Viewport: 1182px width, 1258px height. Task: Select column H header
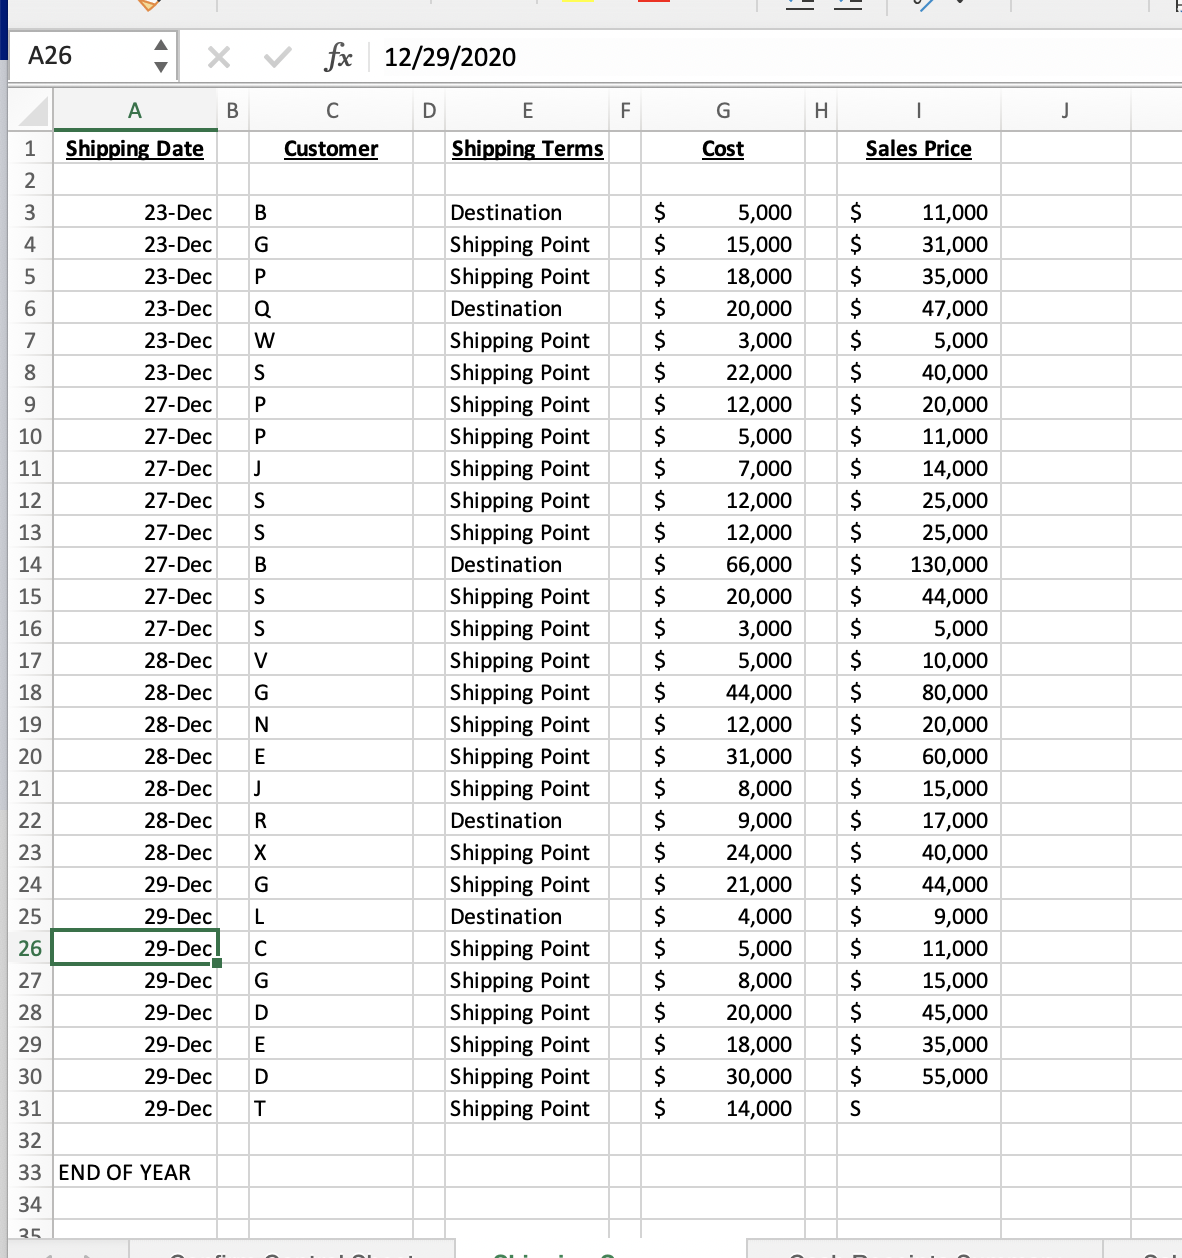[821, 111]
